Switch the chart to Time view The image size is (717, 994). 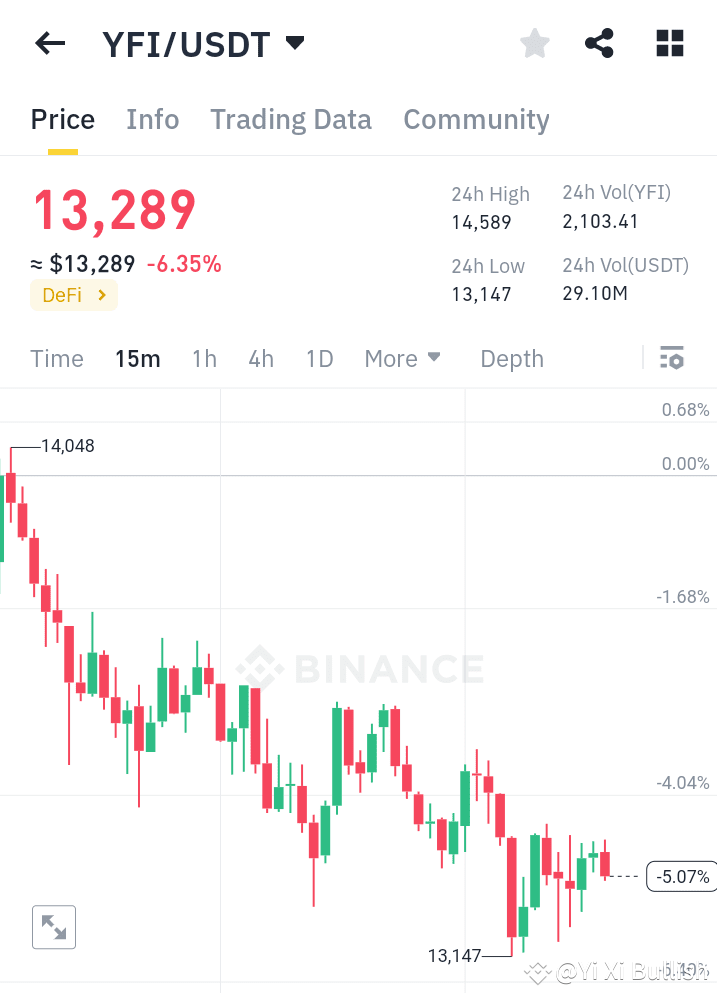point(56,358)
